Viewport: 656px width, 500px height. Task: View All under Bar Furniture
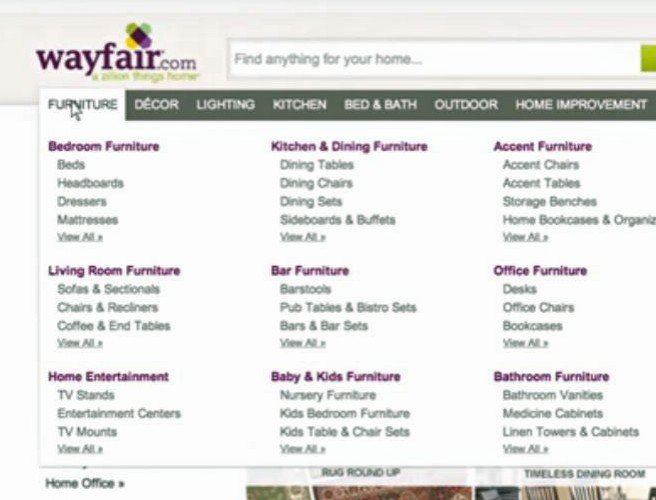tap(302, 343)
